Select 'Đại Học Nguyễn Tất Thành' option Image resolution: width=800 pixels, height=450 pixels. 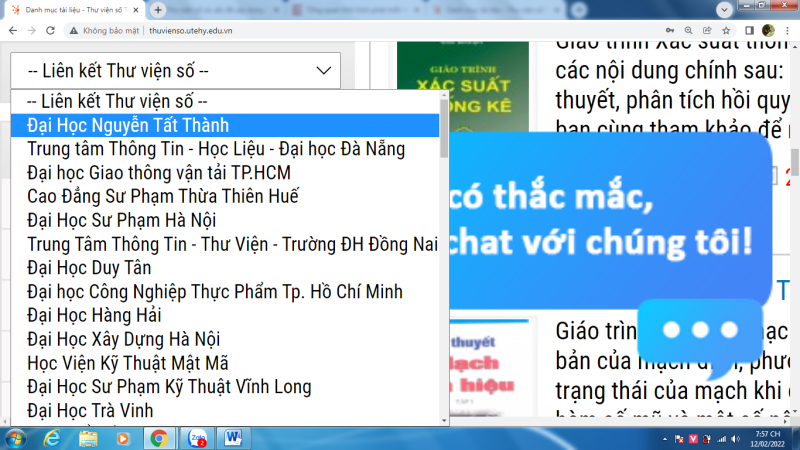pos(225,126)
